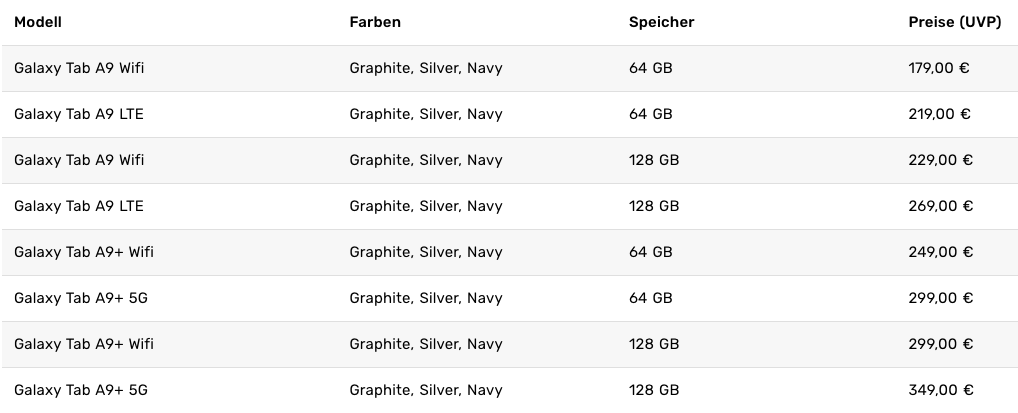Click the 229,00 € price cell
This screenshot has height=413, width=1018.
941,160
